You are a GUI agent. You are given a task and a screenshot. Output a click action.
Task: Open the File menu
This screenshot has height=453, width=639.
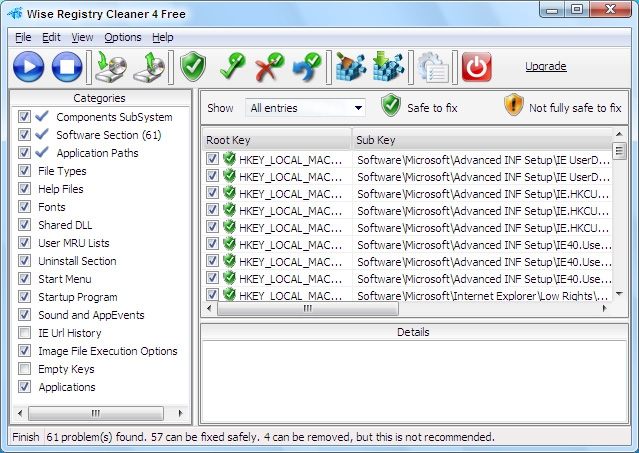point(23,37)
